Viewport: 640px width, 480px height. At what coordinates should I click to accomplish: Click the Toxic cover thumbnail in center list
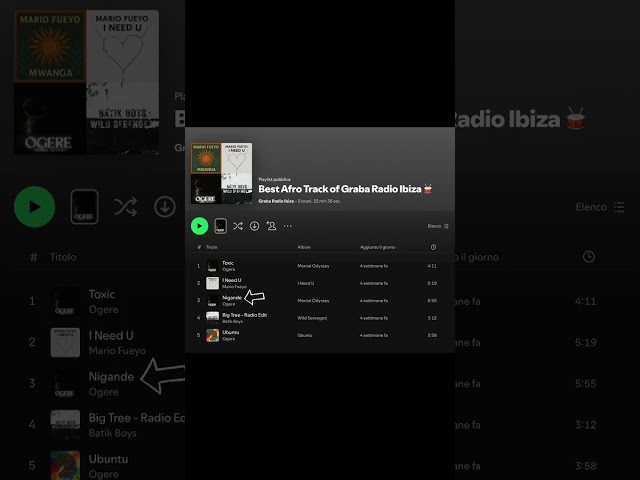tap(212, 266)
